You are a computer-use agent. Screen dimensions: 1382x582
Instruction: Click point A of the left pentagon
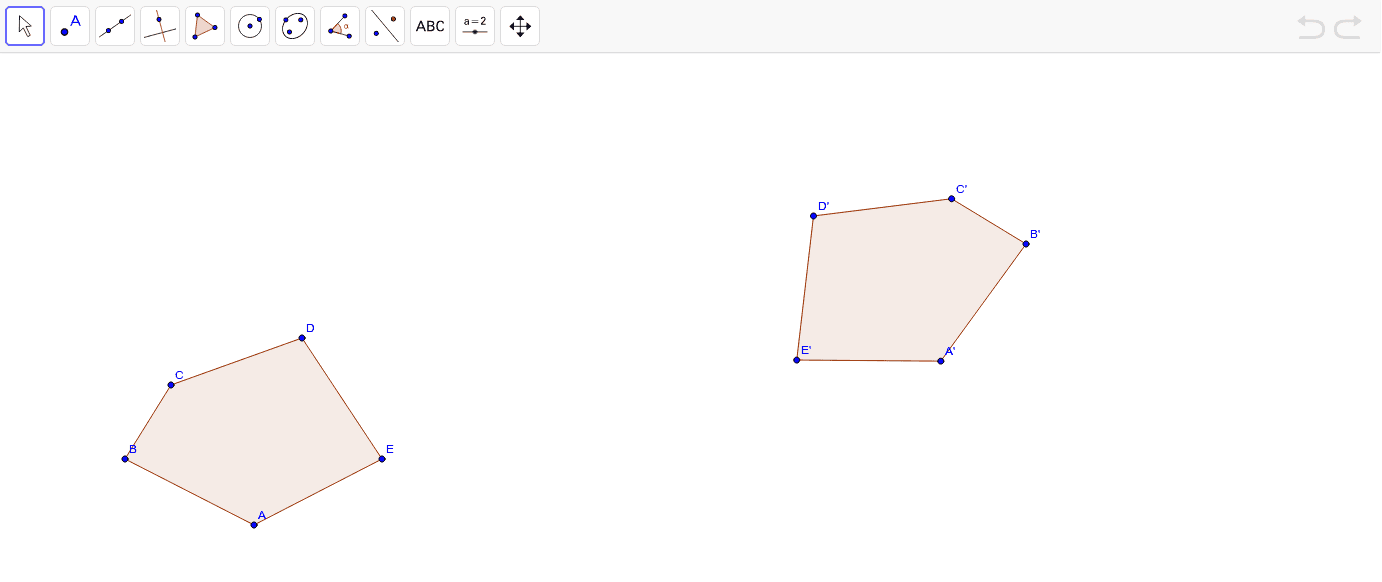coord(254,525)
